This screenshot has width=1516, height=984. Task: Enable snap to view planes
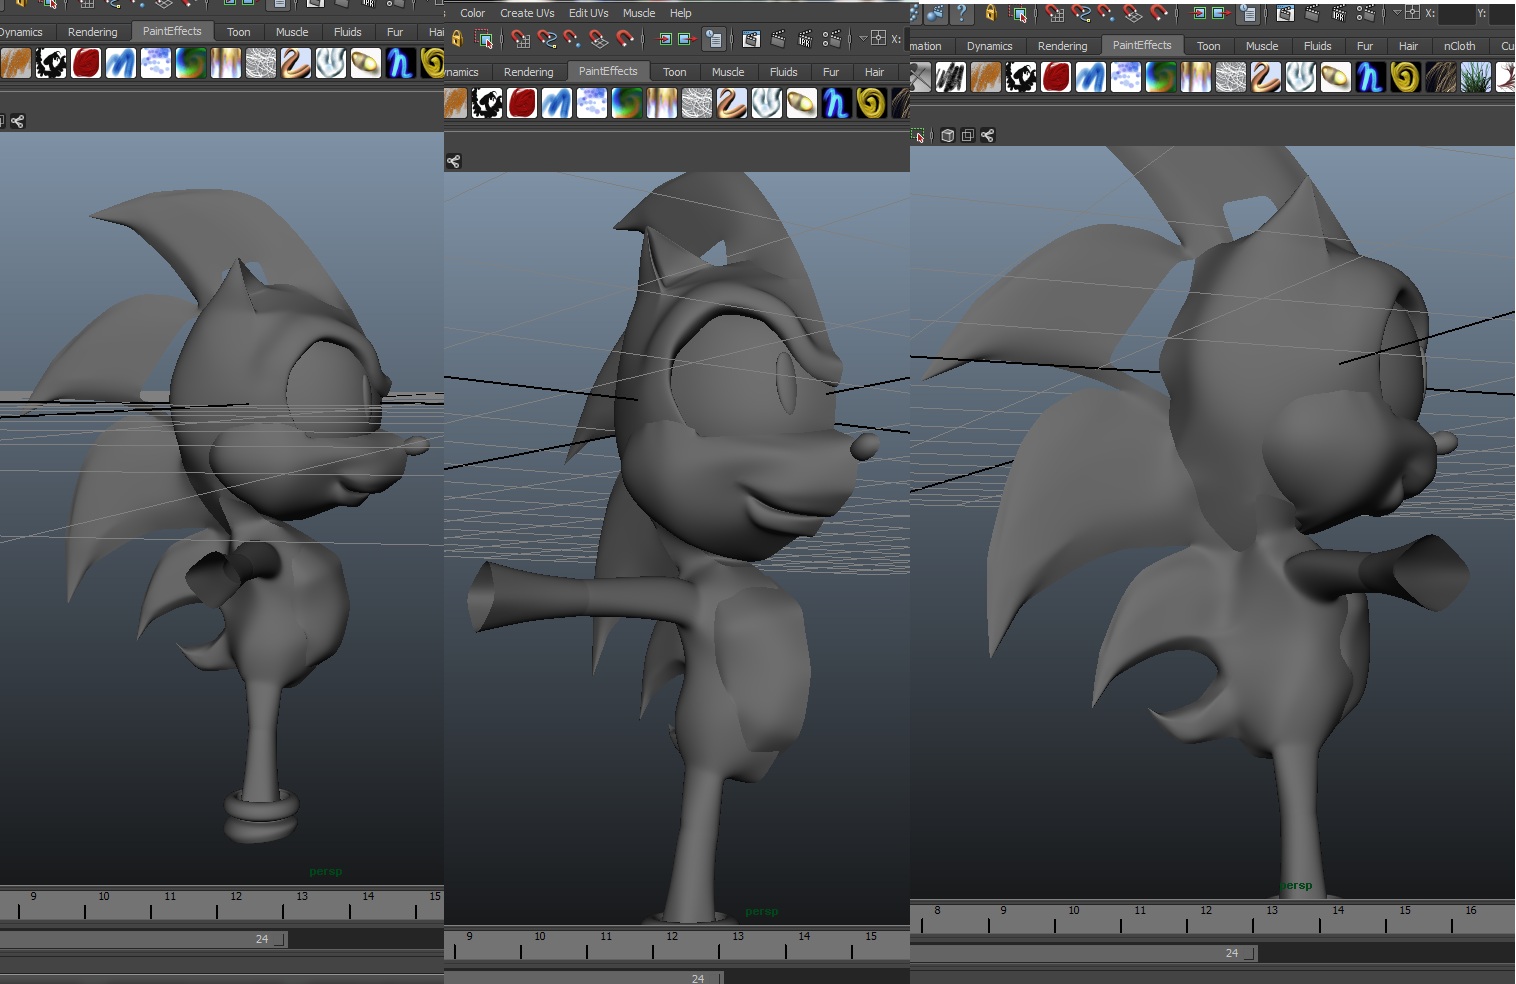[598, 40]
